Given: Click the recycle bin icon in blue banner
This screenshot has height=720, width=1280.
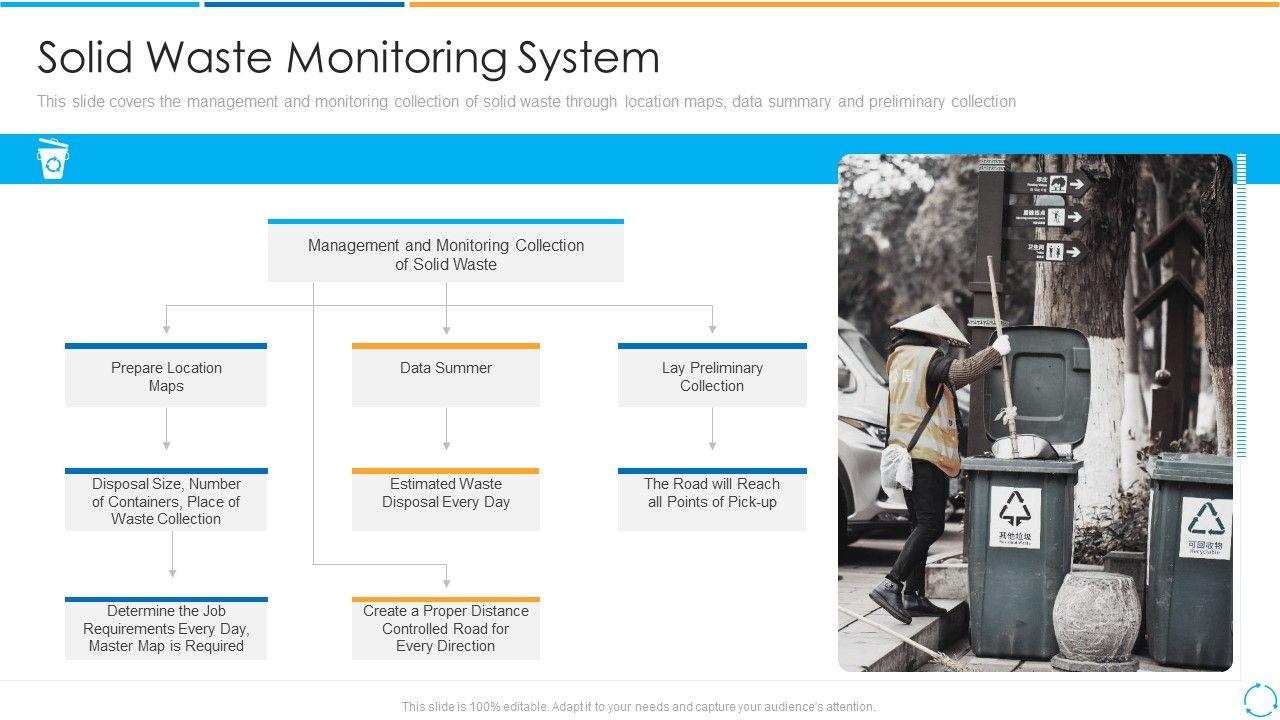Looking at the screenshot, I should [x=53, y=159].
